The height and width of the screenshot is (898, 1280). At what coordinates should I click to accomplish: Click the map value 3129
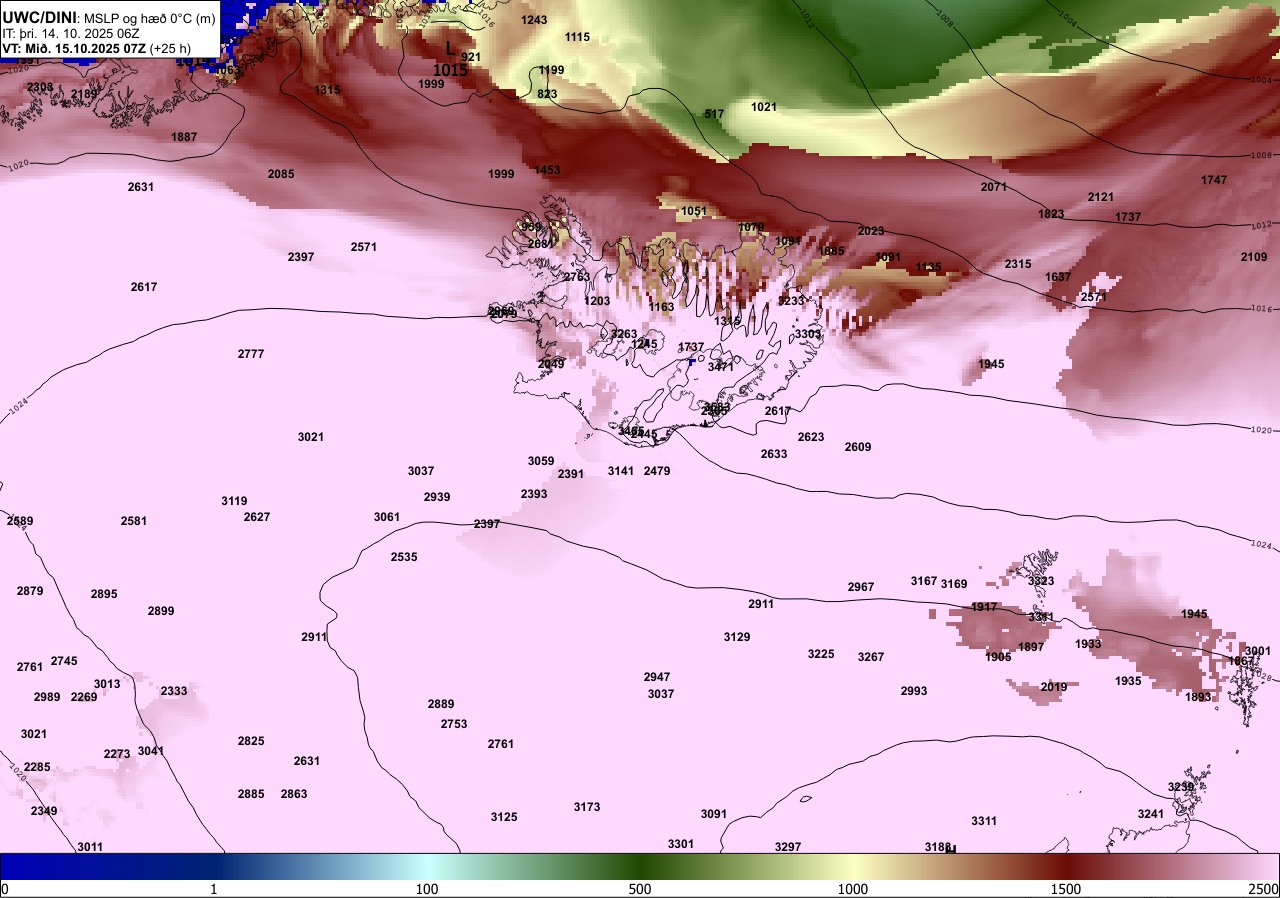pyautogui.click(x=737, y=637)
